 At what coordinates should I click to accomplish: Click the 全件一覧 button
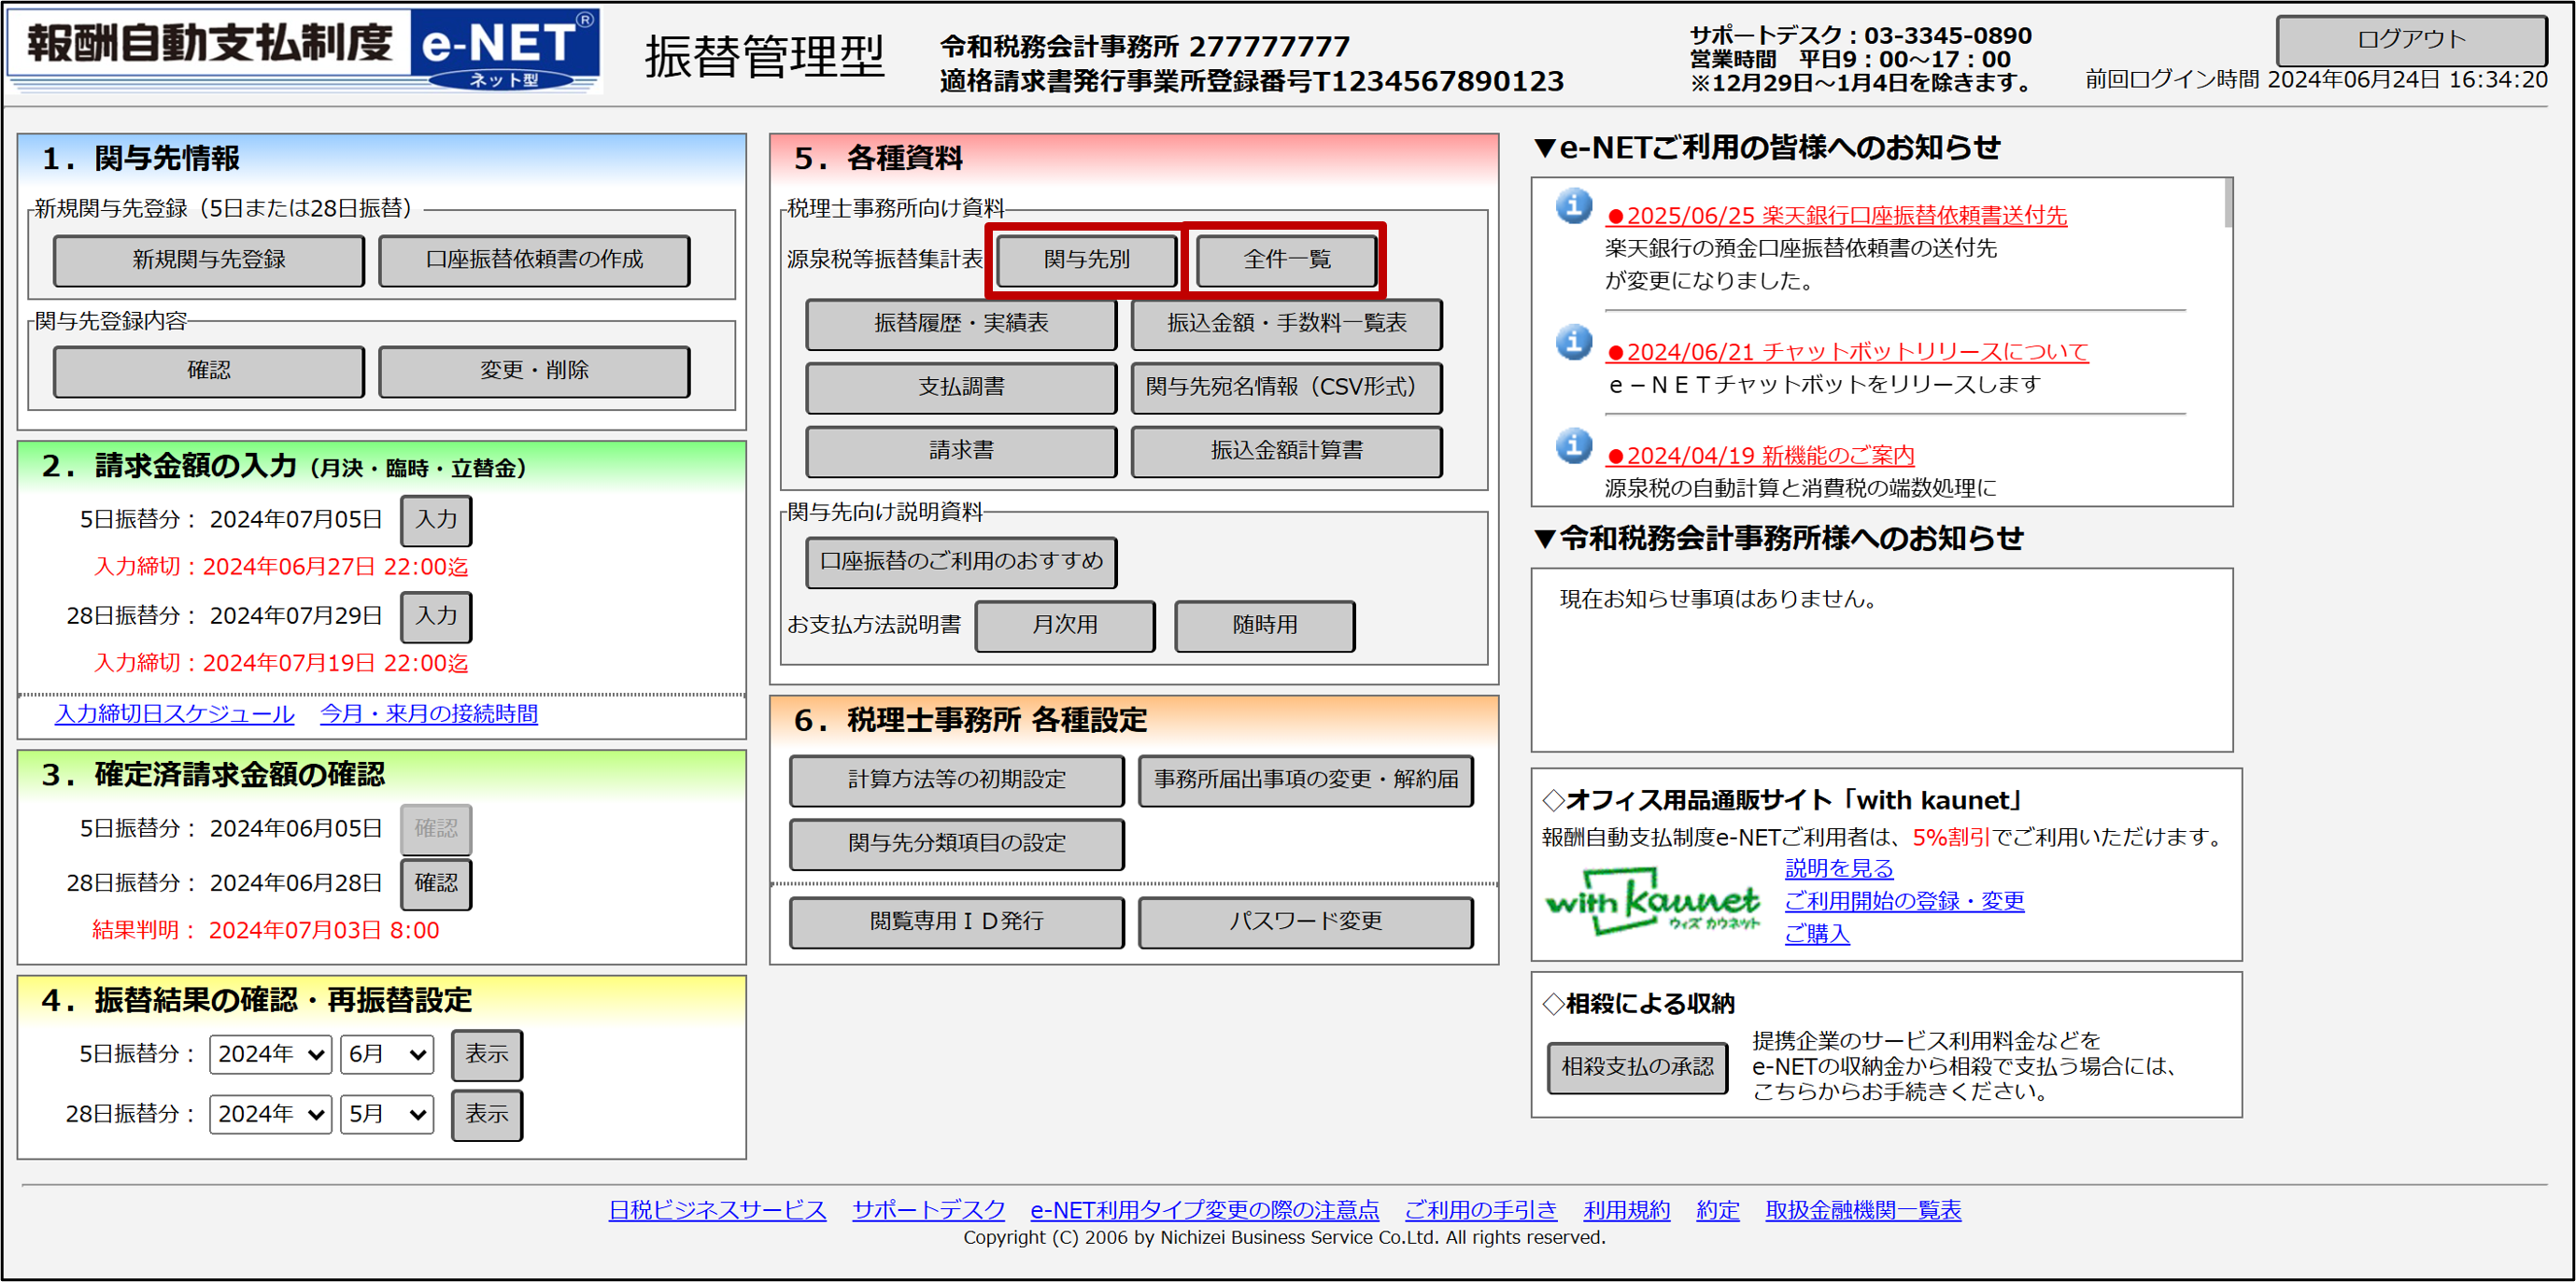pos(1286,260)
